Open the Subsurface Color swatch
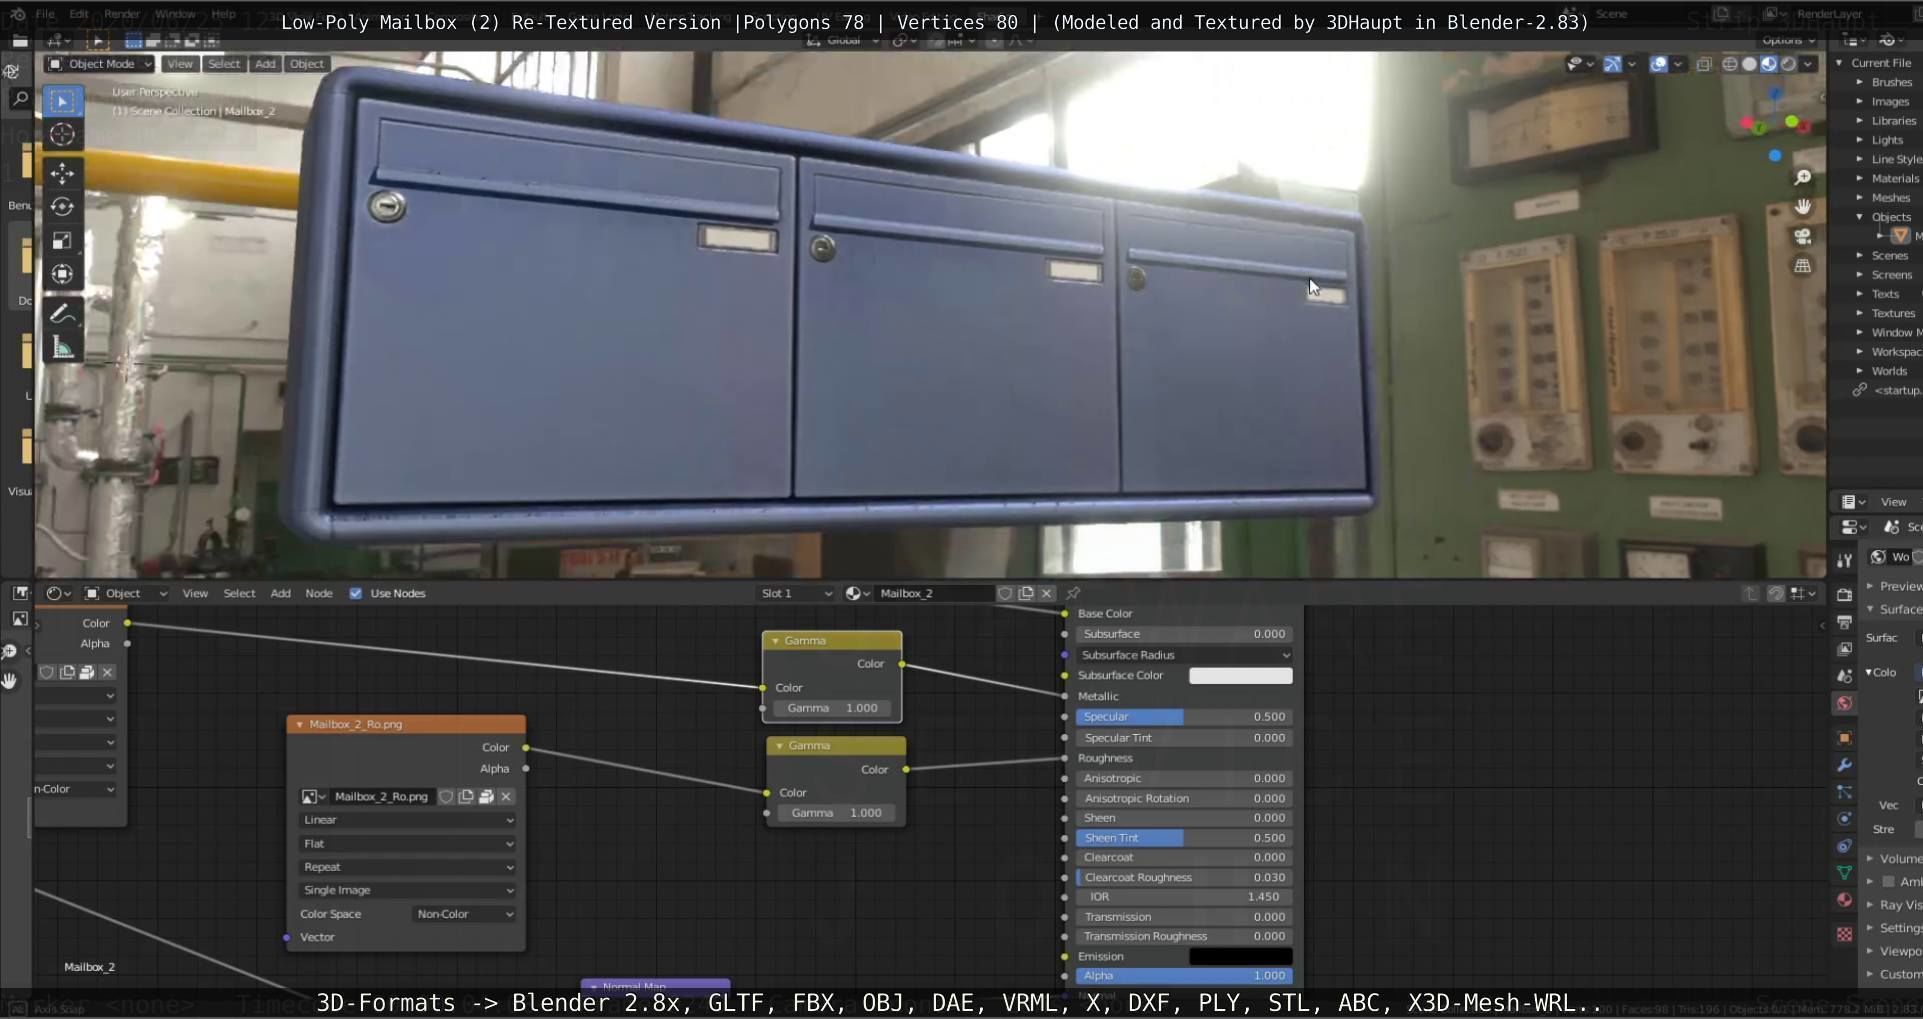The image size is (1923, 1019). point(1240,676)
